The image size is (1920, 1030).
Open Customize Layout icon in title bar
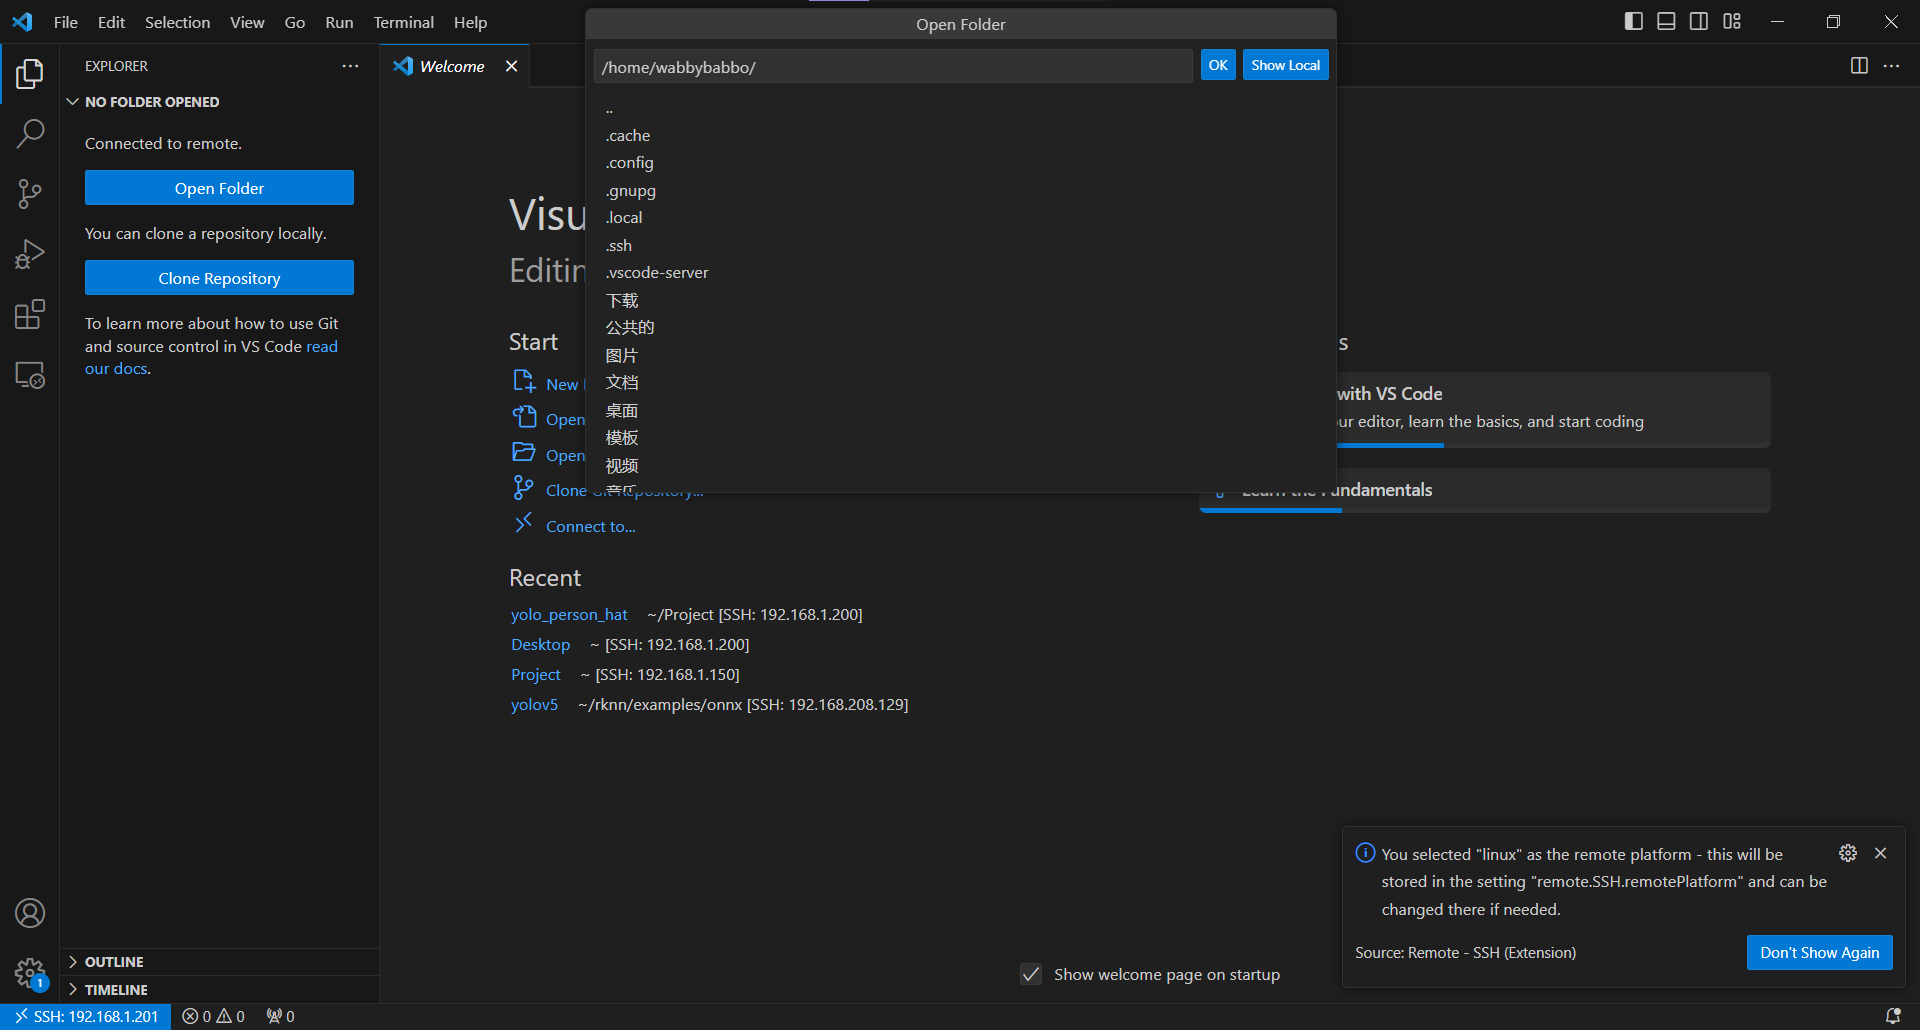[1732, 21]
